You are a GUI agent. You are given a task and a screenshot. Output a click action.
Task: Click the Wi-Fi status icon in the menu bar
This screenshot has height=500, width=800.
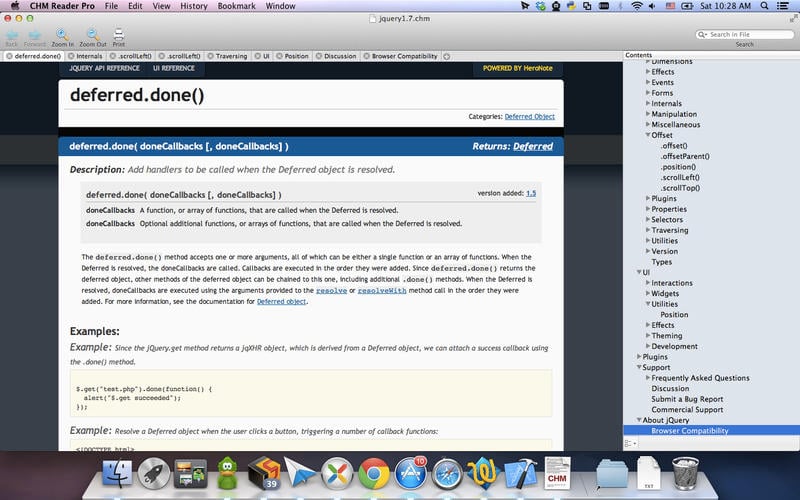[637, 6]
